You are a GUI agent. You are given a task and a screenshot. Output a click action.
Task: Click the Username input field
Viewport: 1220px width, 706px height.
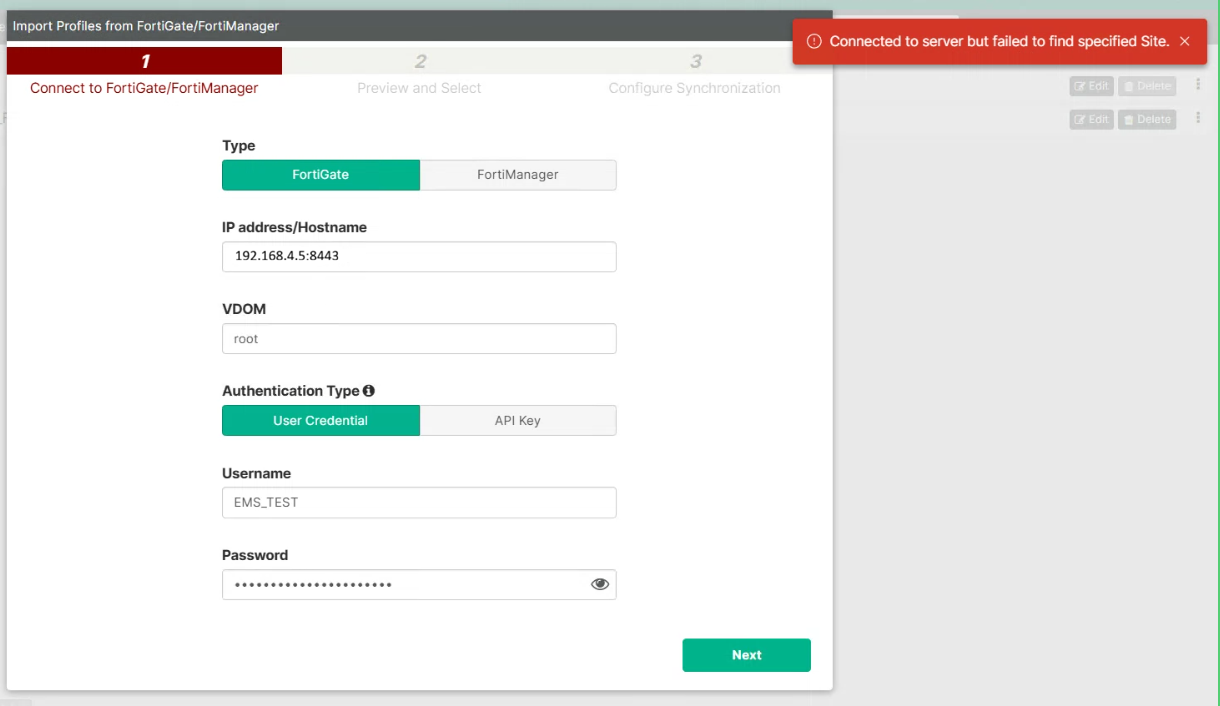419,503
